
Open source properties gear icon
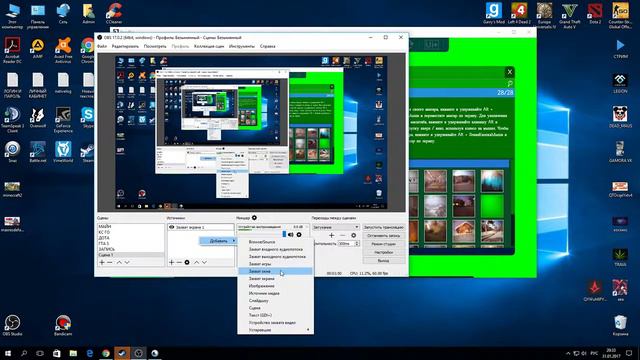[x=187, y=262]
